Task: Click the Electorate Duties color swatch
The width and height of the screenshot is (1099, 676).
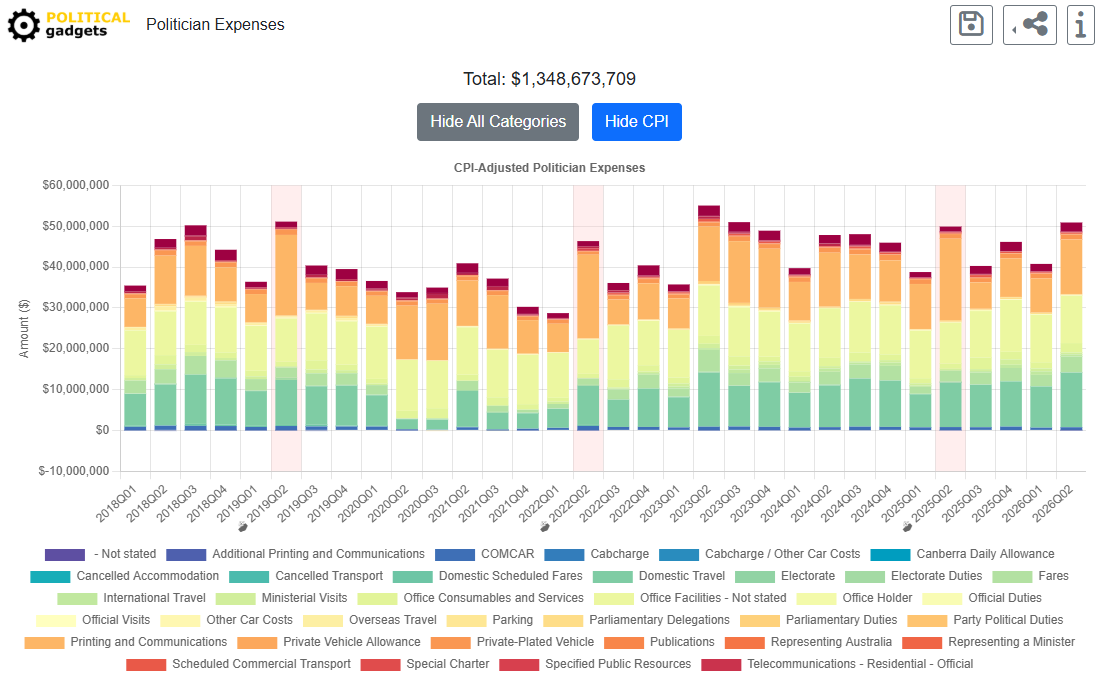Action: [x=865, y=576]
